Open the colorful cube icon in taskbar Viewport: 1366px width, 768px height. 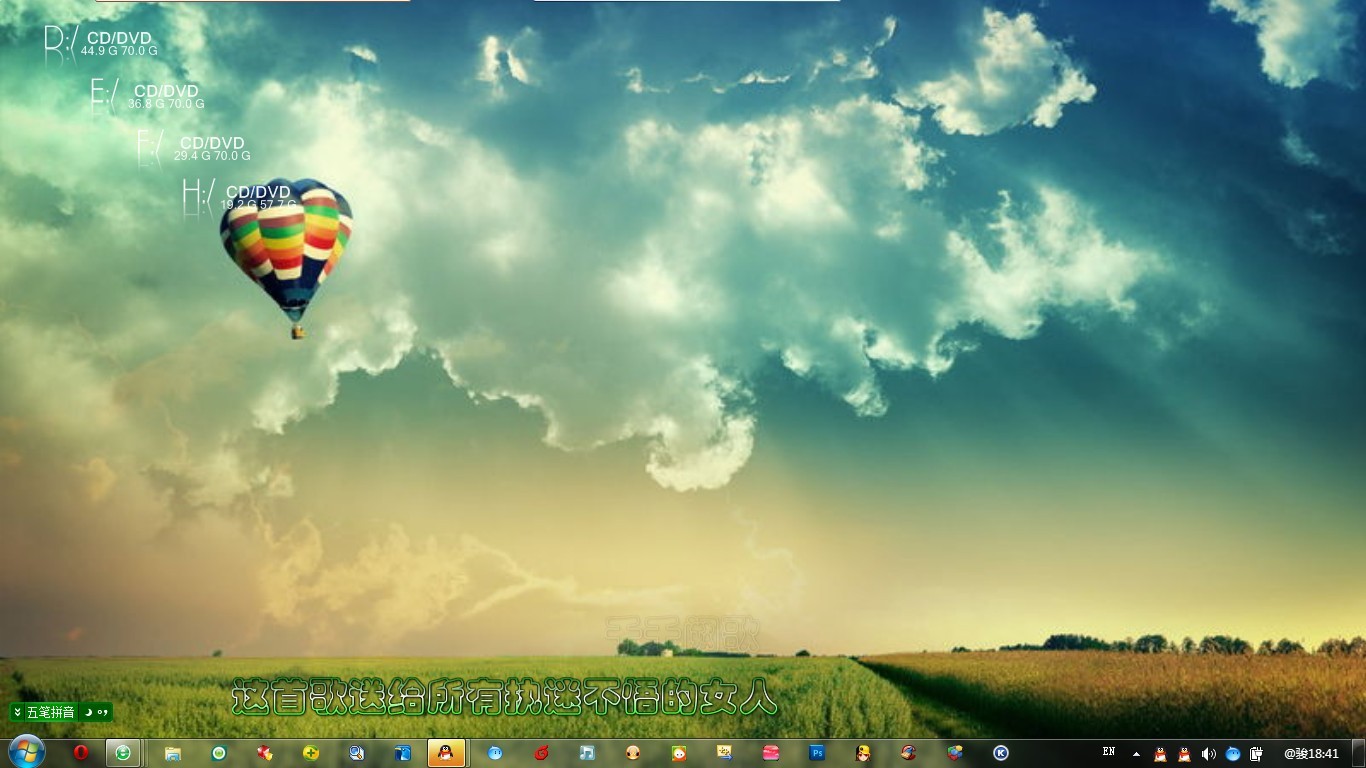tap(955, 753)
